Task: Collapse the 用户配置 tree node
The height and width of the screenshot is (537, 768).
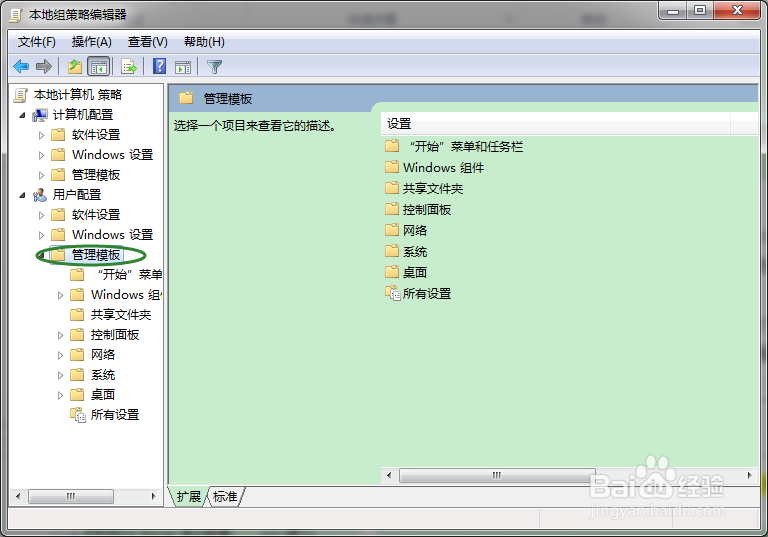Action: tap(23, 195)
